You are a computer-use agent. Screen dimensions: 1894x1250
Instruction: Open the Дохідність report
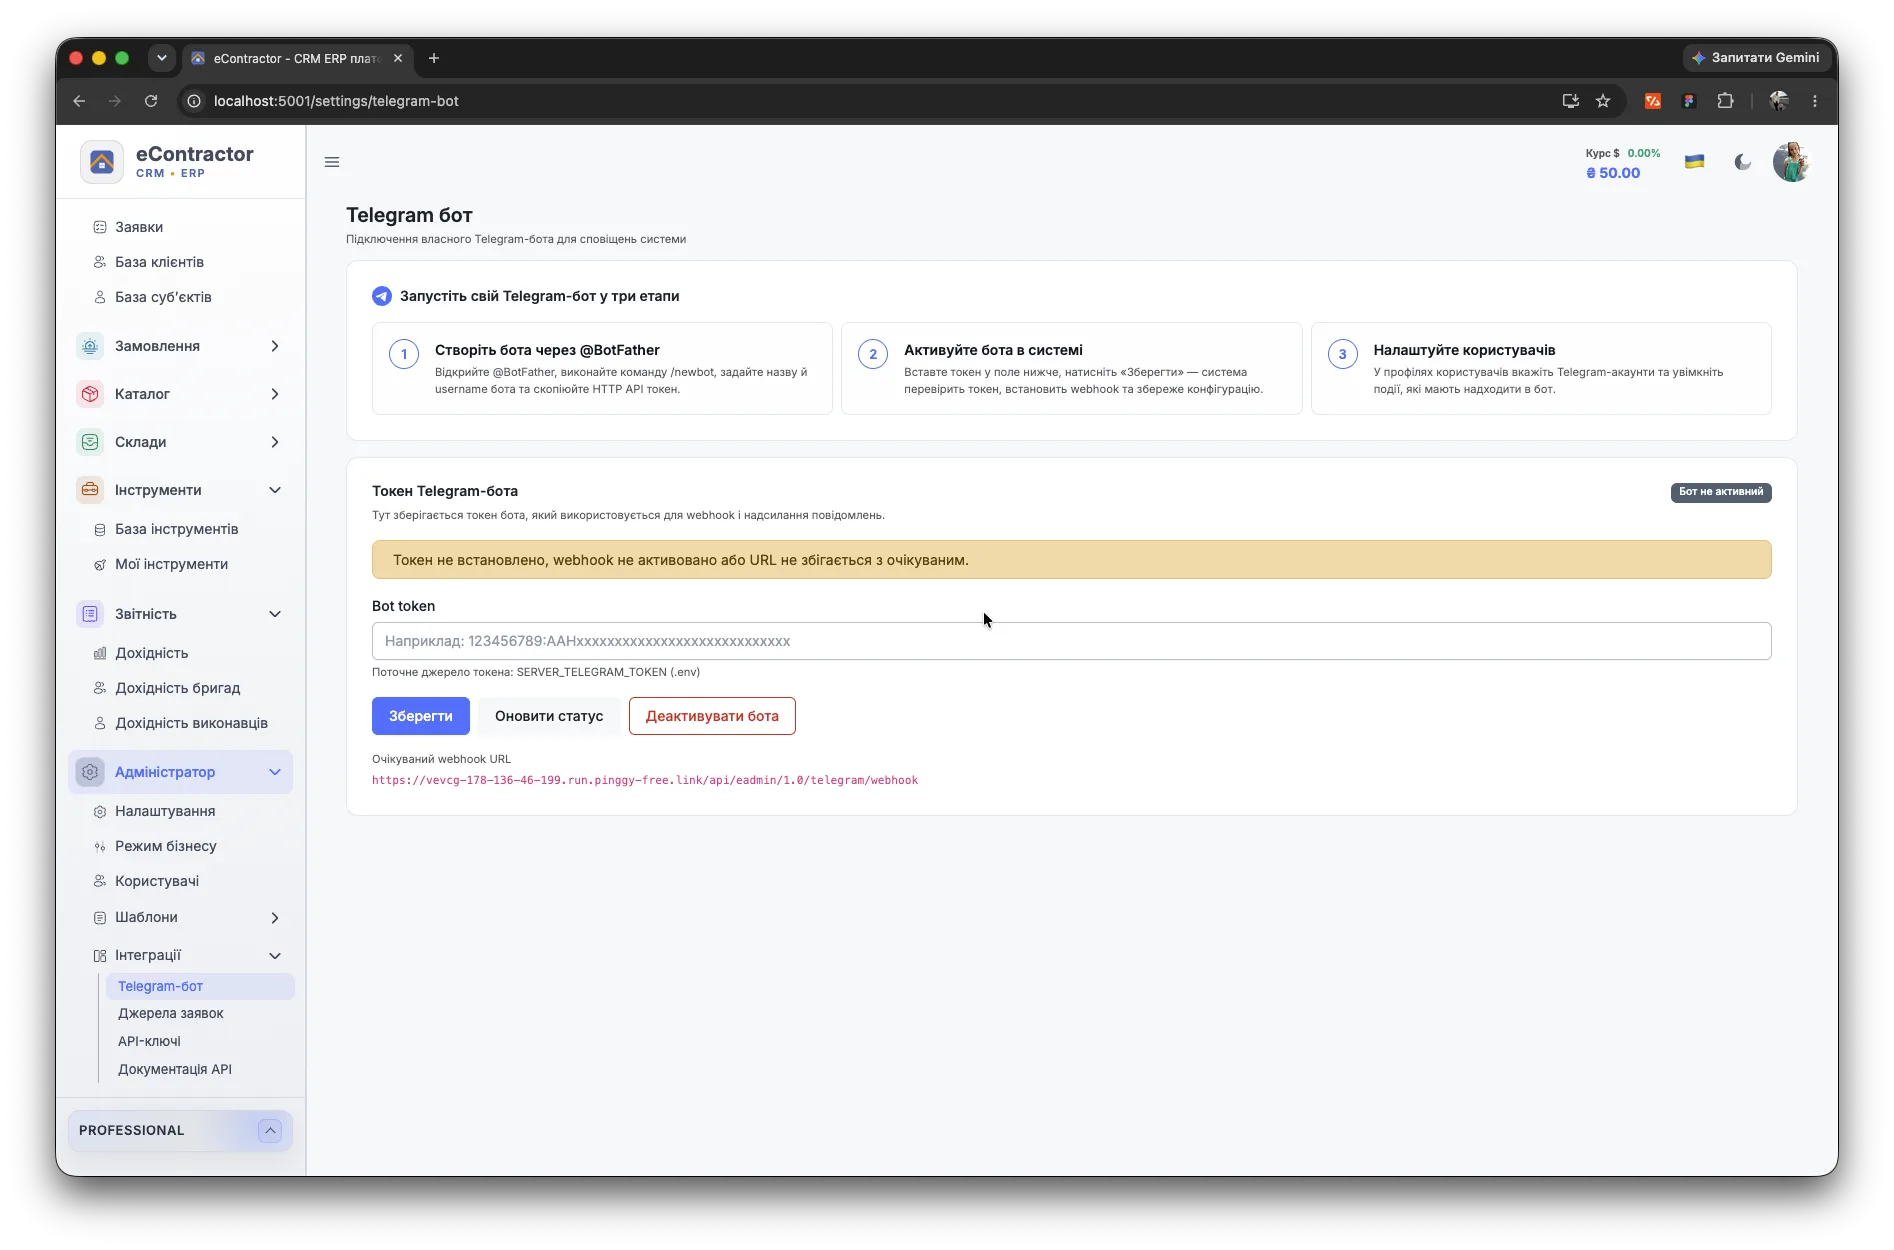(x=151, y=653)
